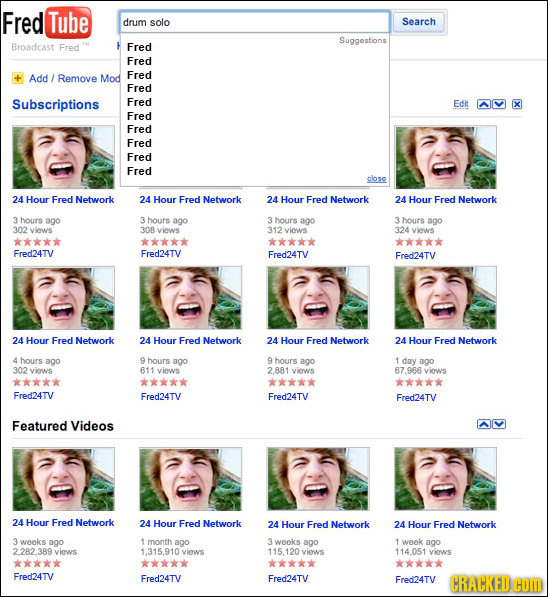Click the yellow plus icon for modules

tap(18, 78)
